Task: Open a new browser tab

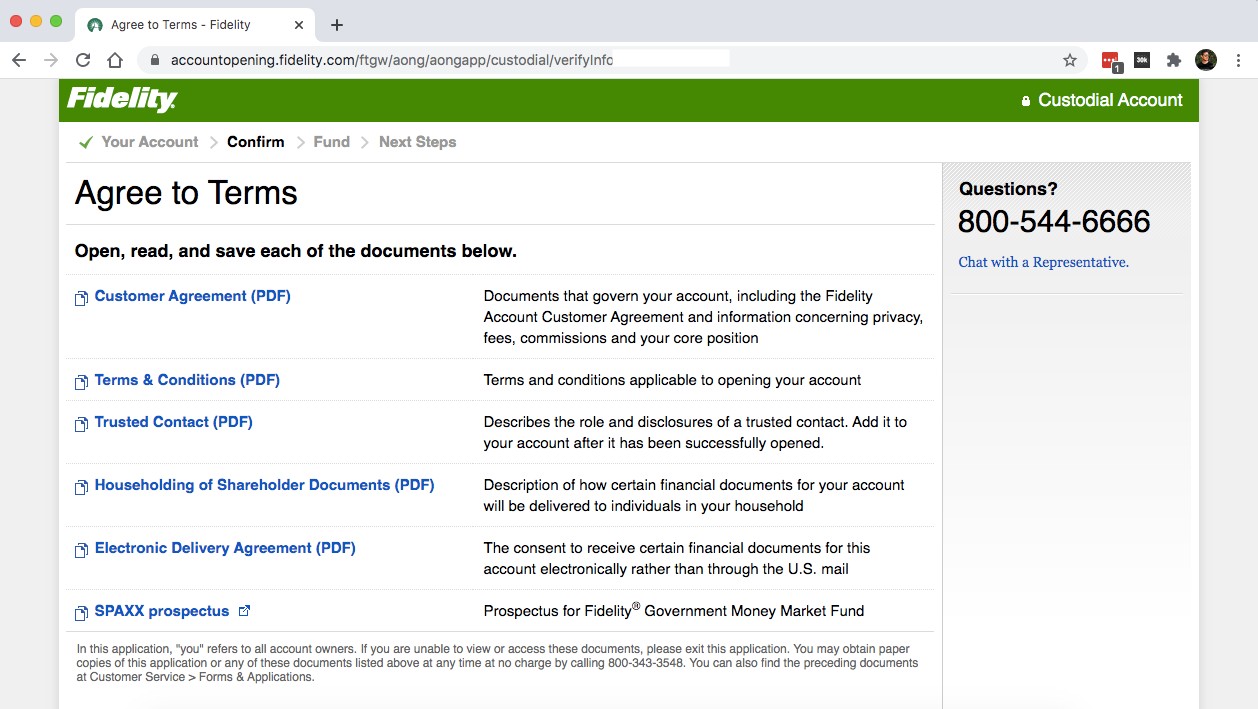Action: tap(337, 25)
